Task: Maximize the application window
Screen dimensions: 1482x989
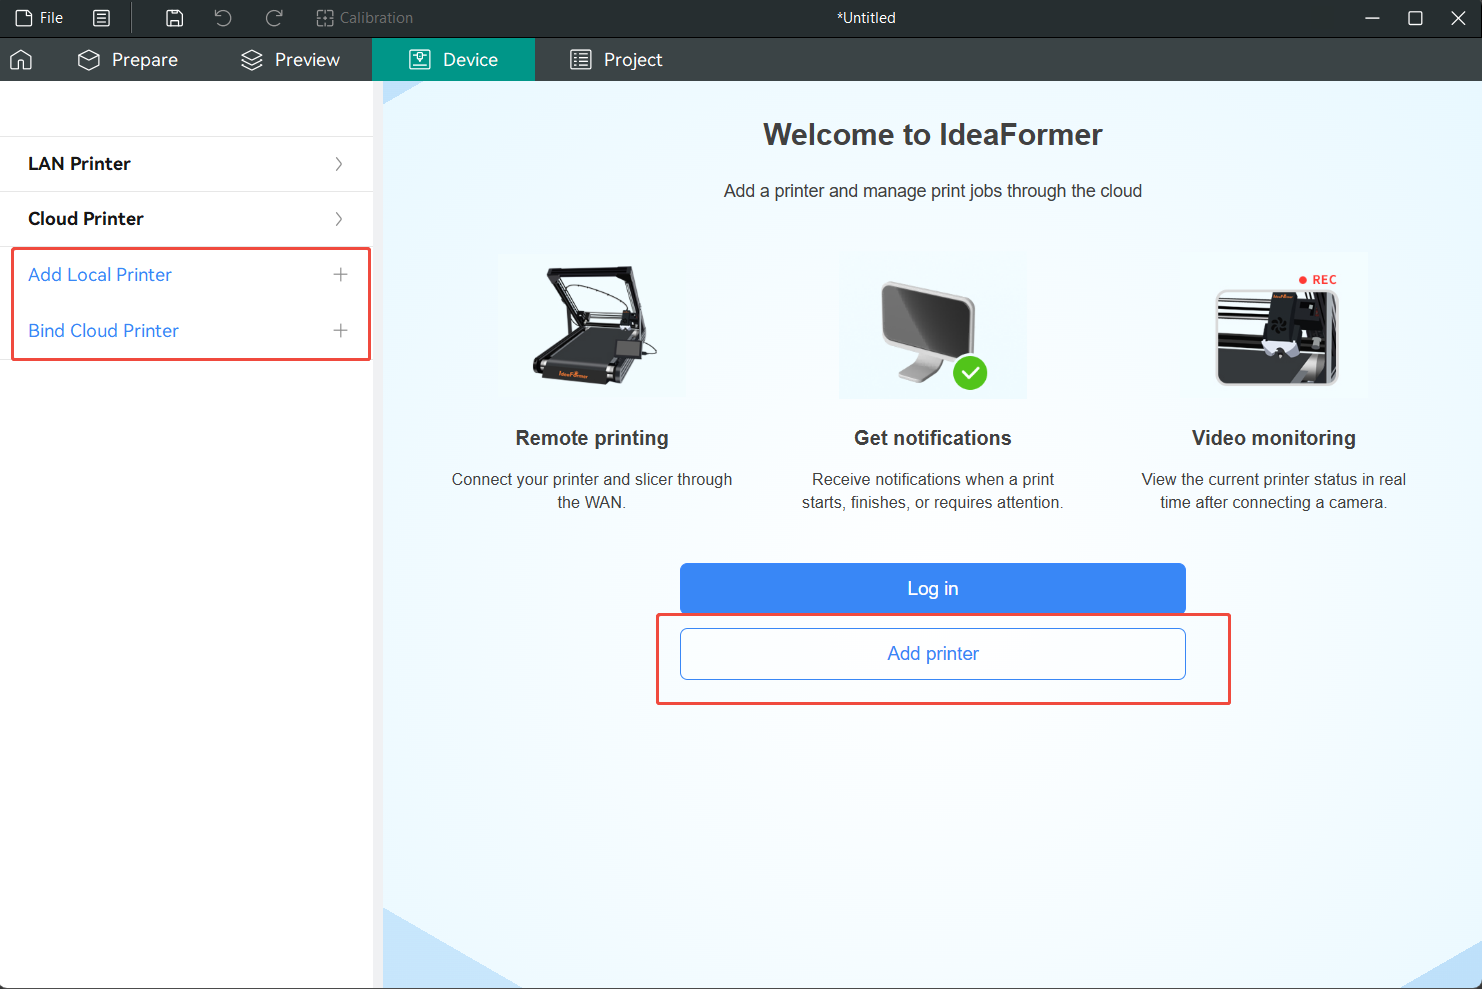Action: (x=1415, y=18)
